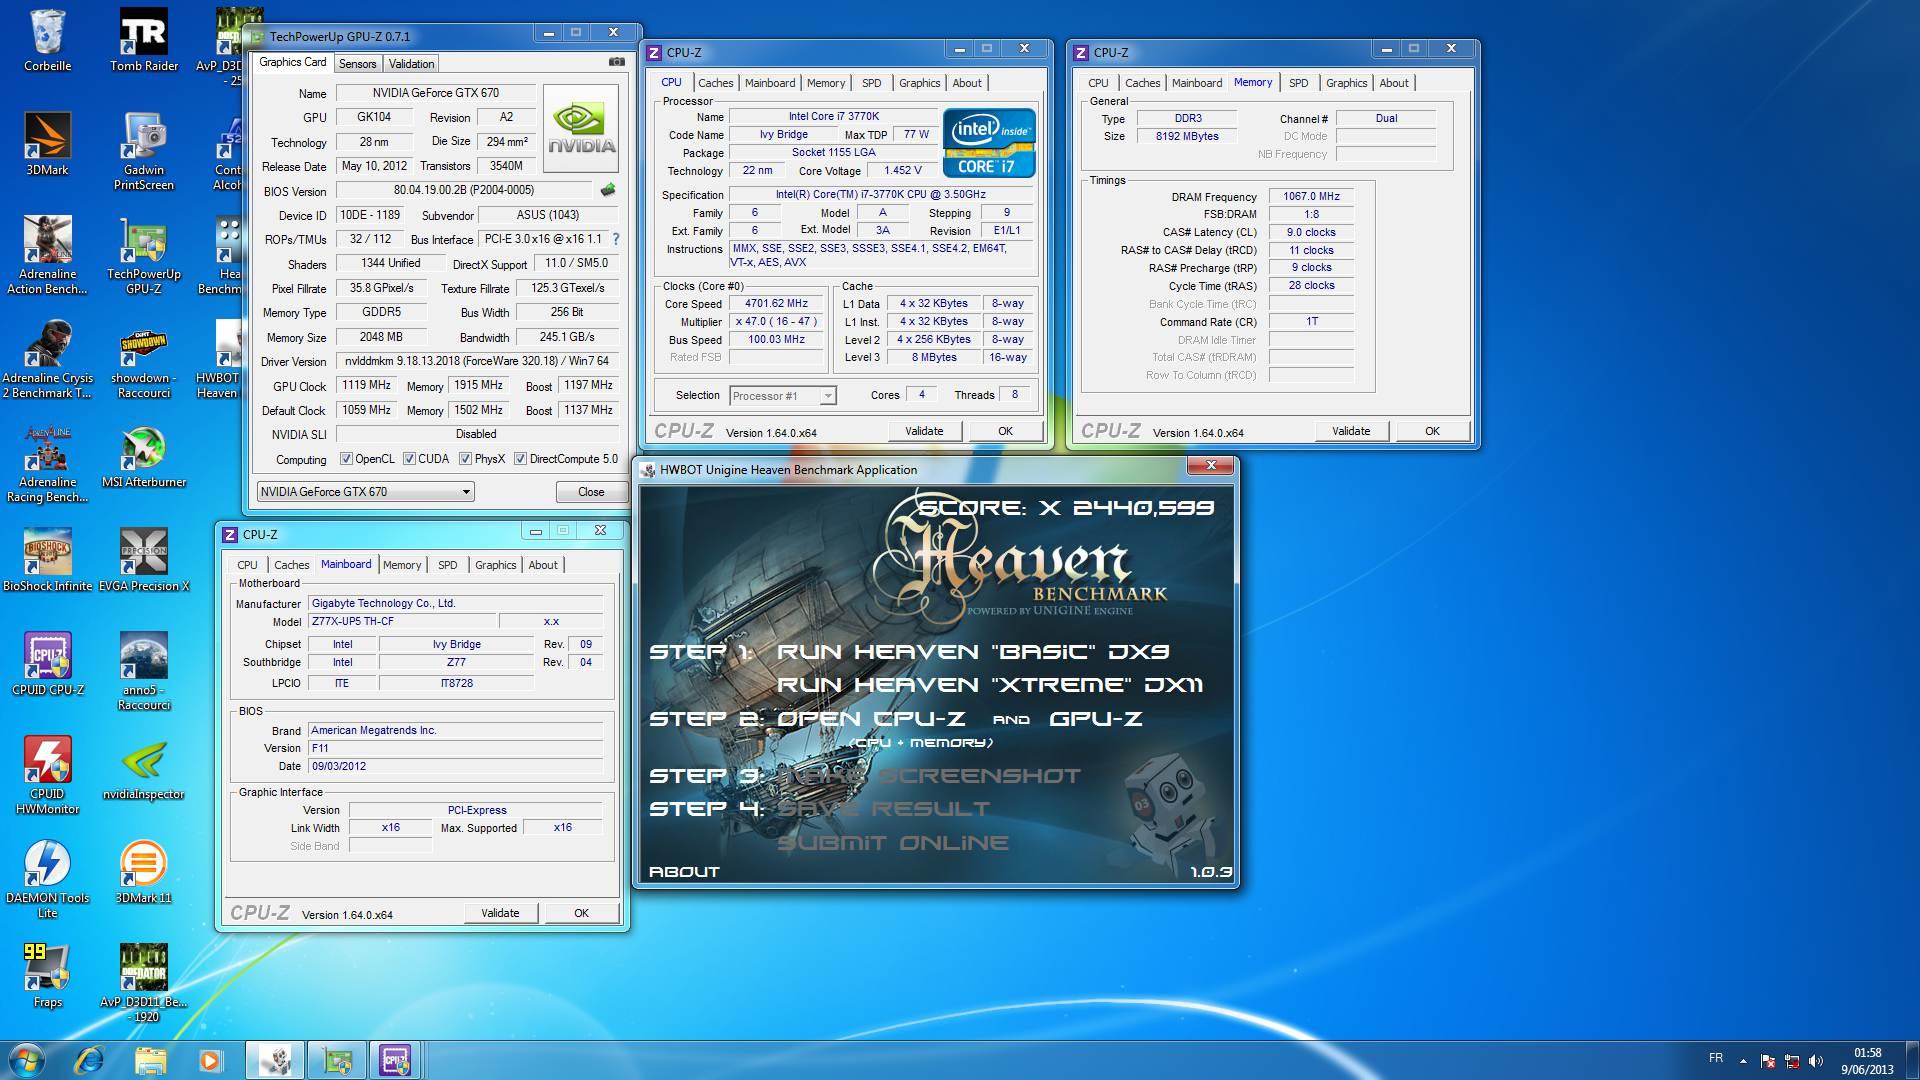The image size is (1920, 1080).
Task: Toggle the DirectCompute 5.0 checkbox
Action: (520, 459)
